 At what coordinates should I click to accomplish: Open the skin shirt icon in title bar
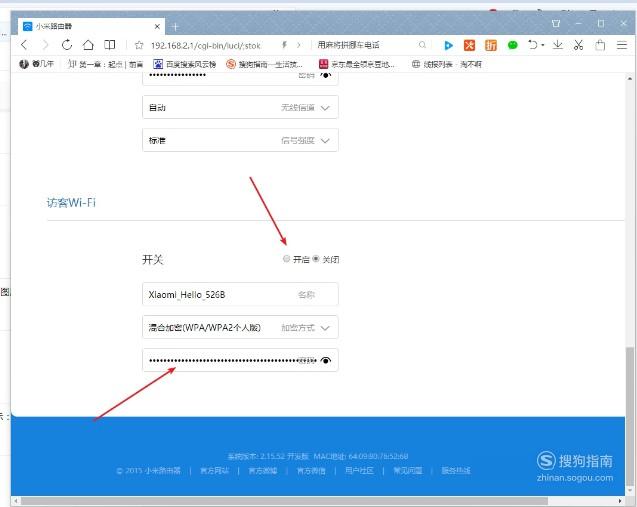[556, 24]
